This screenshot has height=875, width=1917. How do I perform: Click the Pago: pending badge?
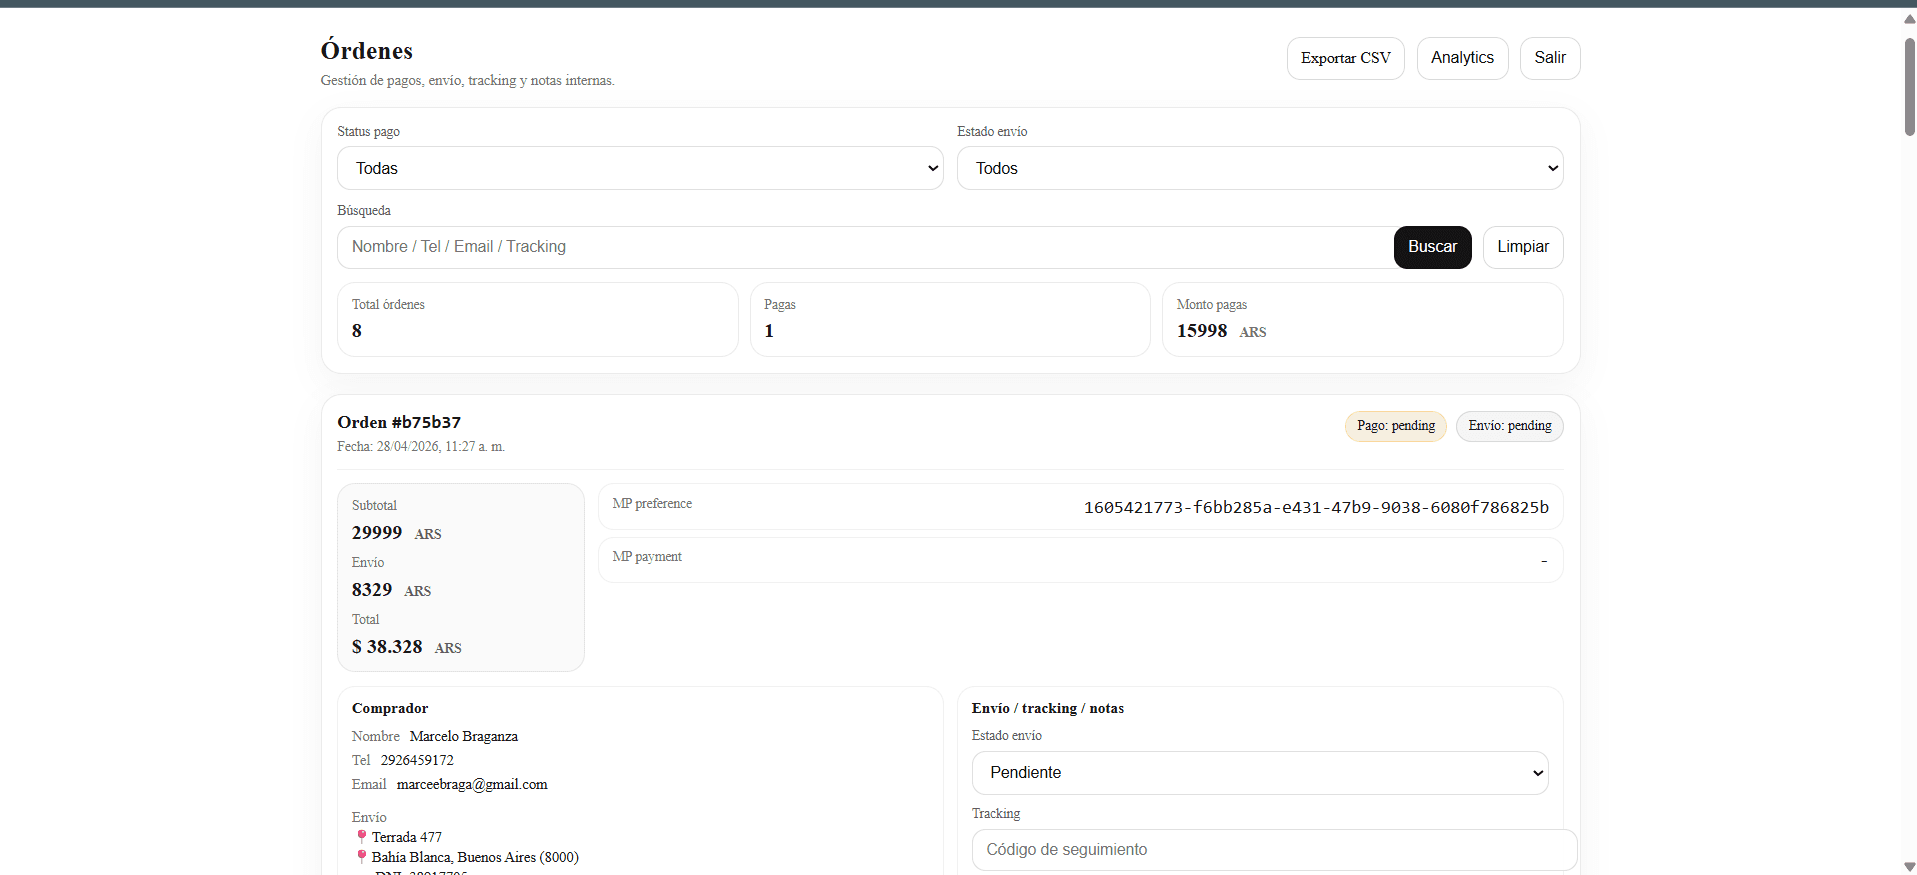coord(1395,426)
